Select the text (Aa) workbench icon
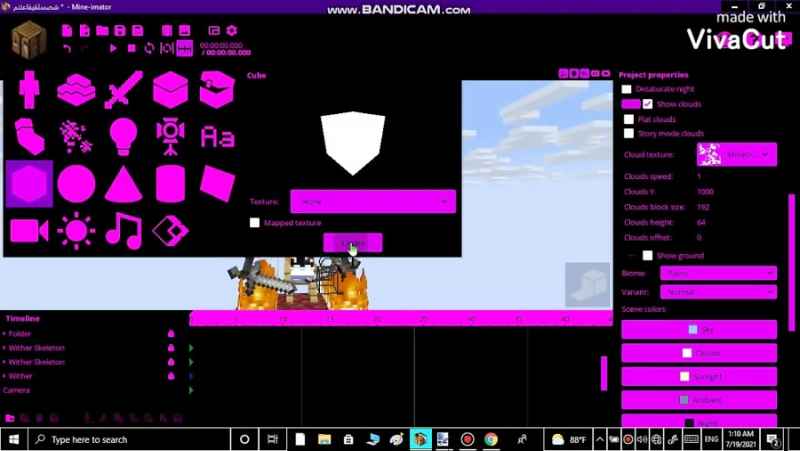The width and height of the screenshot is (800, 451). (x=218, y=137)
